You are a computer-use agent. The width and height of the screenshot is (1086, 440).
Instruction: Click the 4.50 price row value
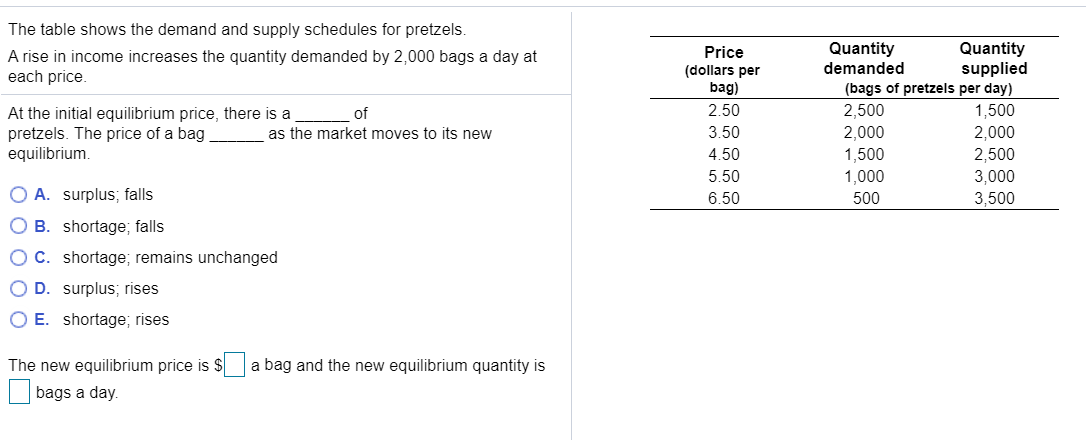pyautogui.click(x=724, y=155)
